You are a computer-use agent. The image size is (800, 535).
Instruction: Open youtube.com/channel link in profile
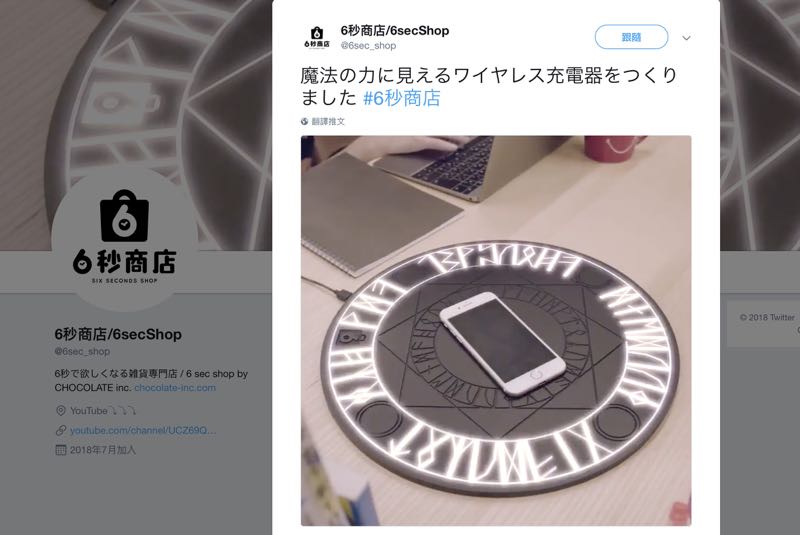[x=143, y=430]
